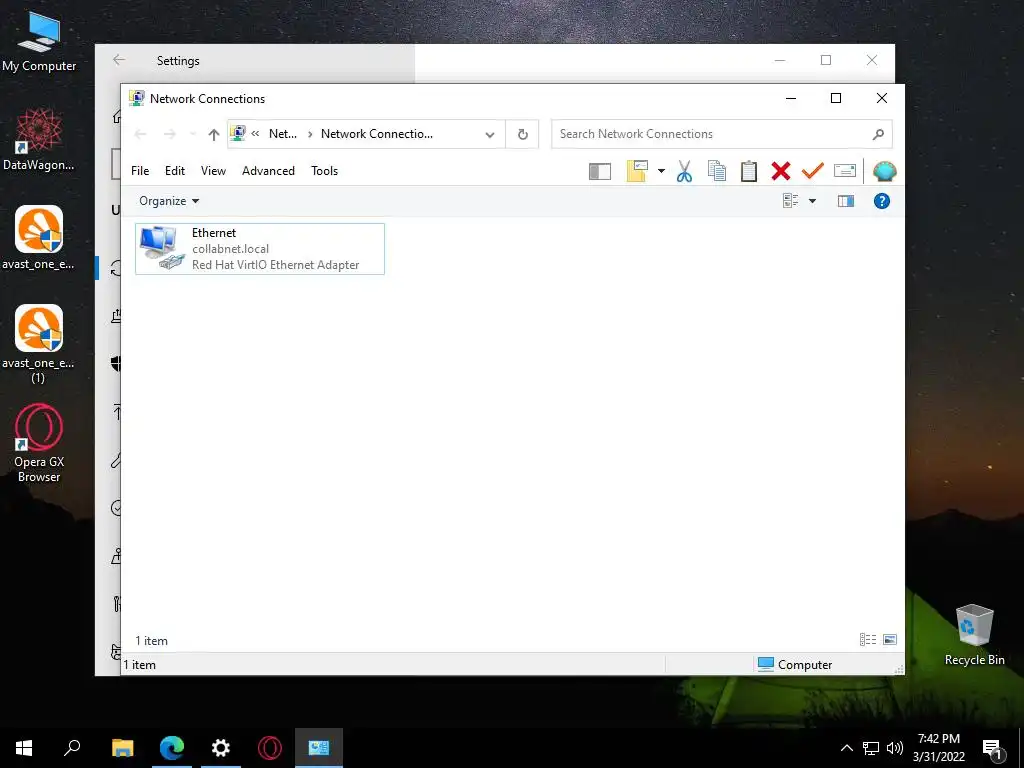Viewport: 1024px width, 768px height.
Task: Switch to details view icon at bottom right
Action: (867, 639)
